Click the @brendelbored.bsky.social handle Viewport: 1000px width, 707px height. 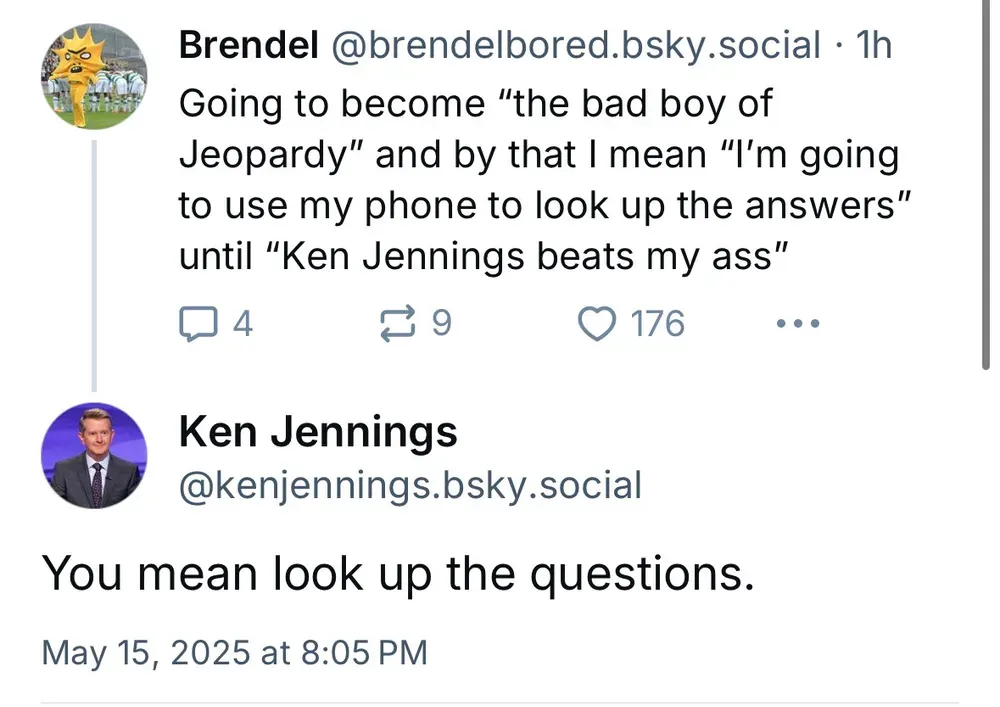point(573,45)
